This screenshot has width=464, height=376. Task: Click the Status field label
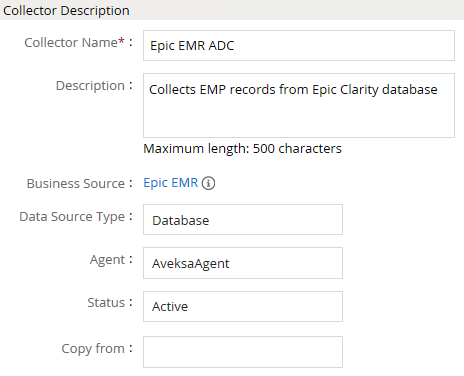(x=106, y=303)
